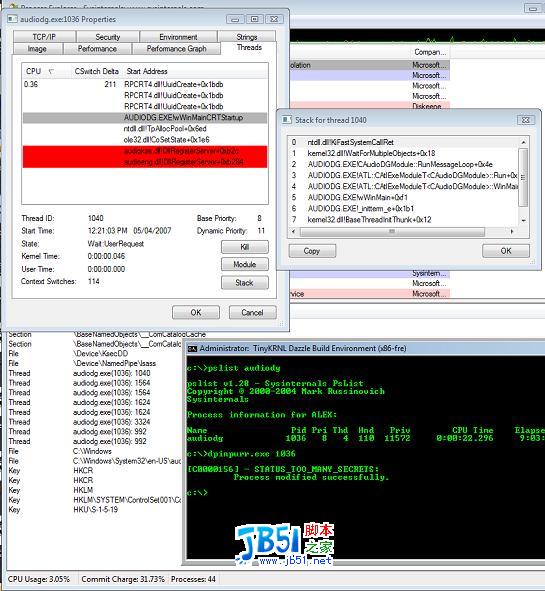This screenshot has height=591, width=545.
Task: Select the ole32.dll!CoSetState+0x1e6 thread row
Action: (145, 140)
